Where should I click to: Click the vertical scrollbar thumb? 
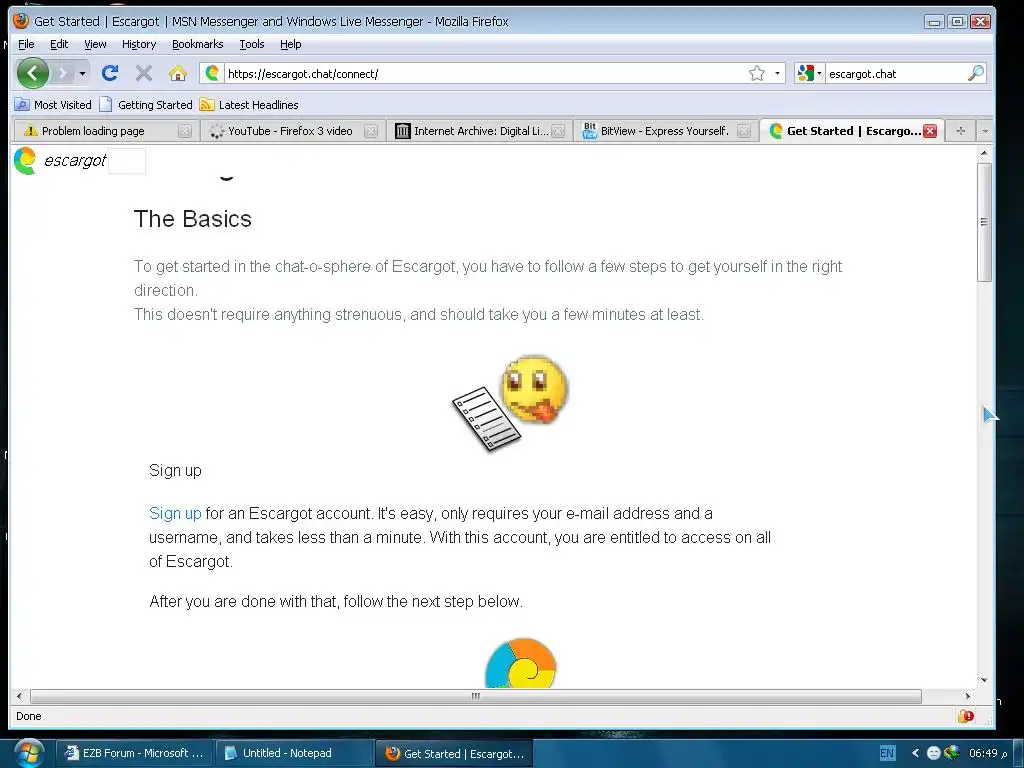tap(984, 222)
